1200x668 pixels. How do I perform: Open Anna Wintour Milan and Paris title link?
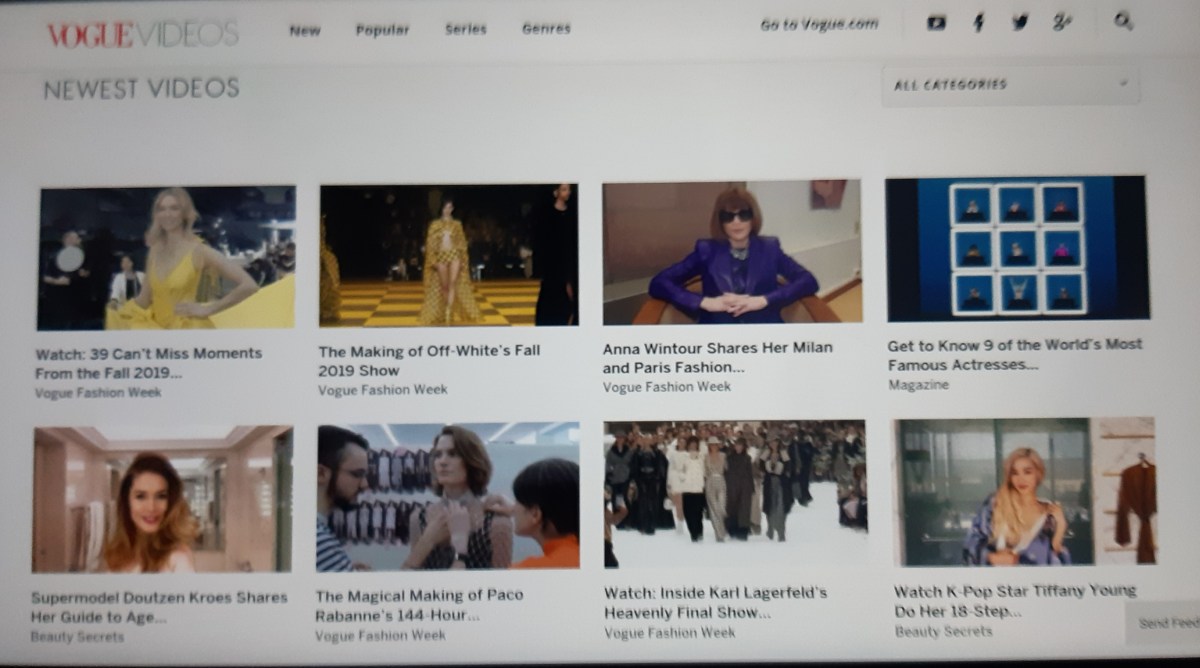(717, 358)
